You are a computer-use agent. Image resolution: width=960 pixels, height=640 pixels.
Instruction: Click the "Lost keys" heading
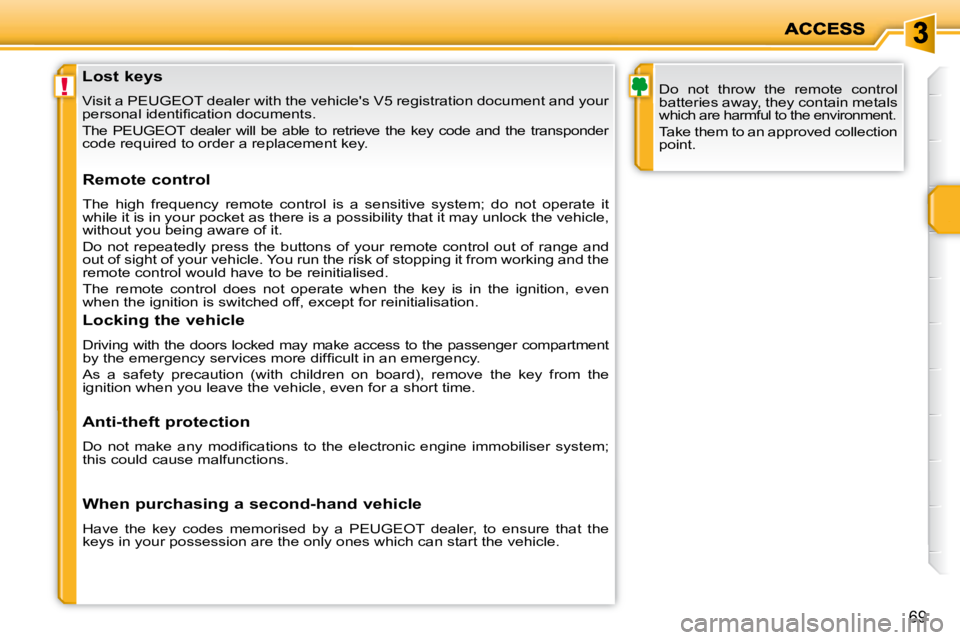(122, 77)
